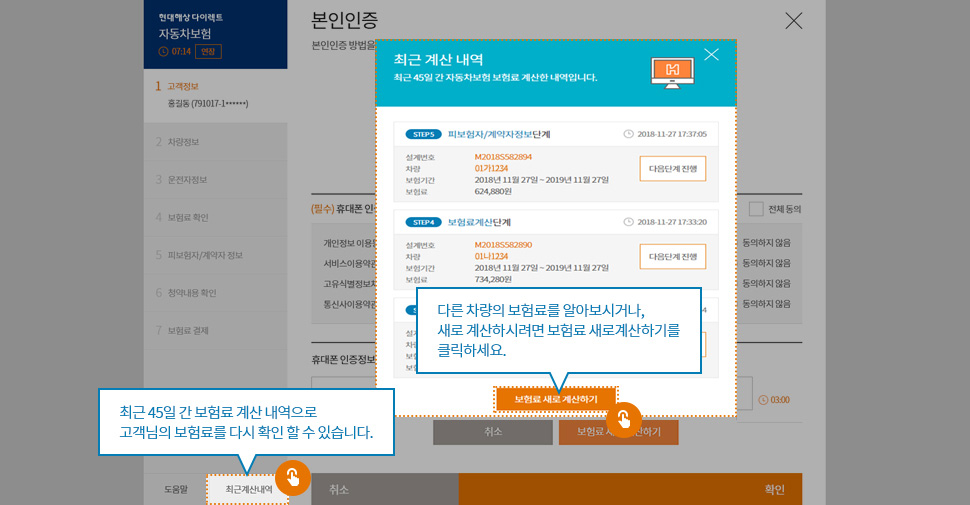This screenshot has height=505, width=970.
Task: Click the clock icon beside 07:14
Action: (163, 51)
